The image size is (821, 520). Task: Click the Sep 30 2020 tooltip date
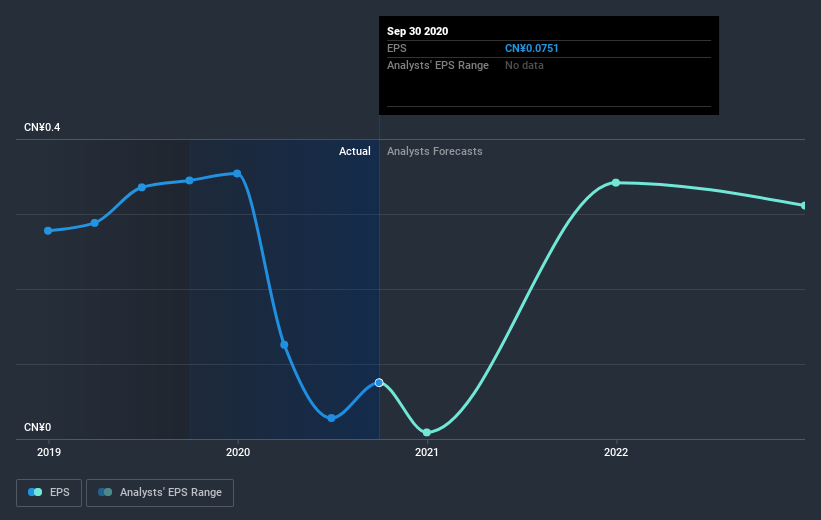pos(417,31)
